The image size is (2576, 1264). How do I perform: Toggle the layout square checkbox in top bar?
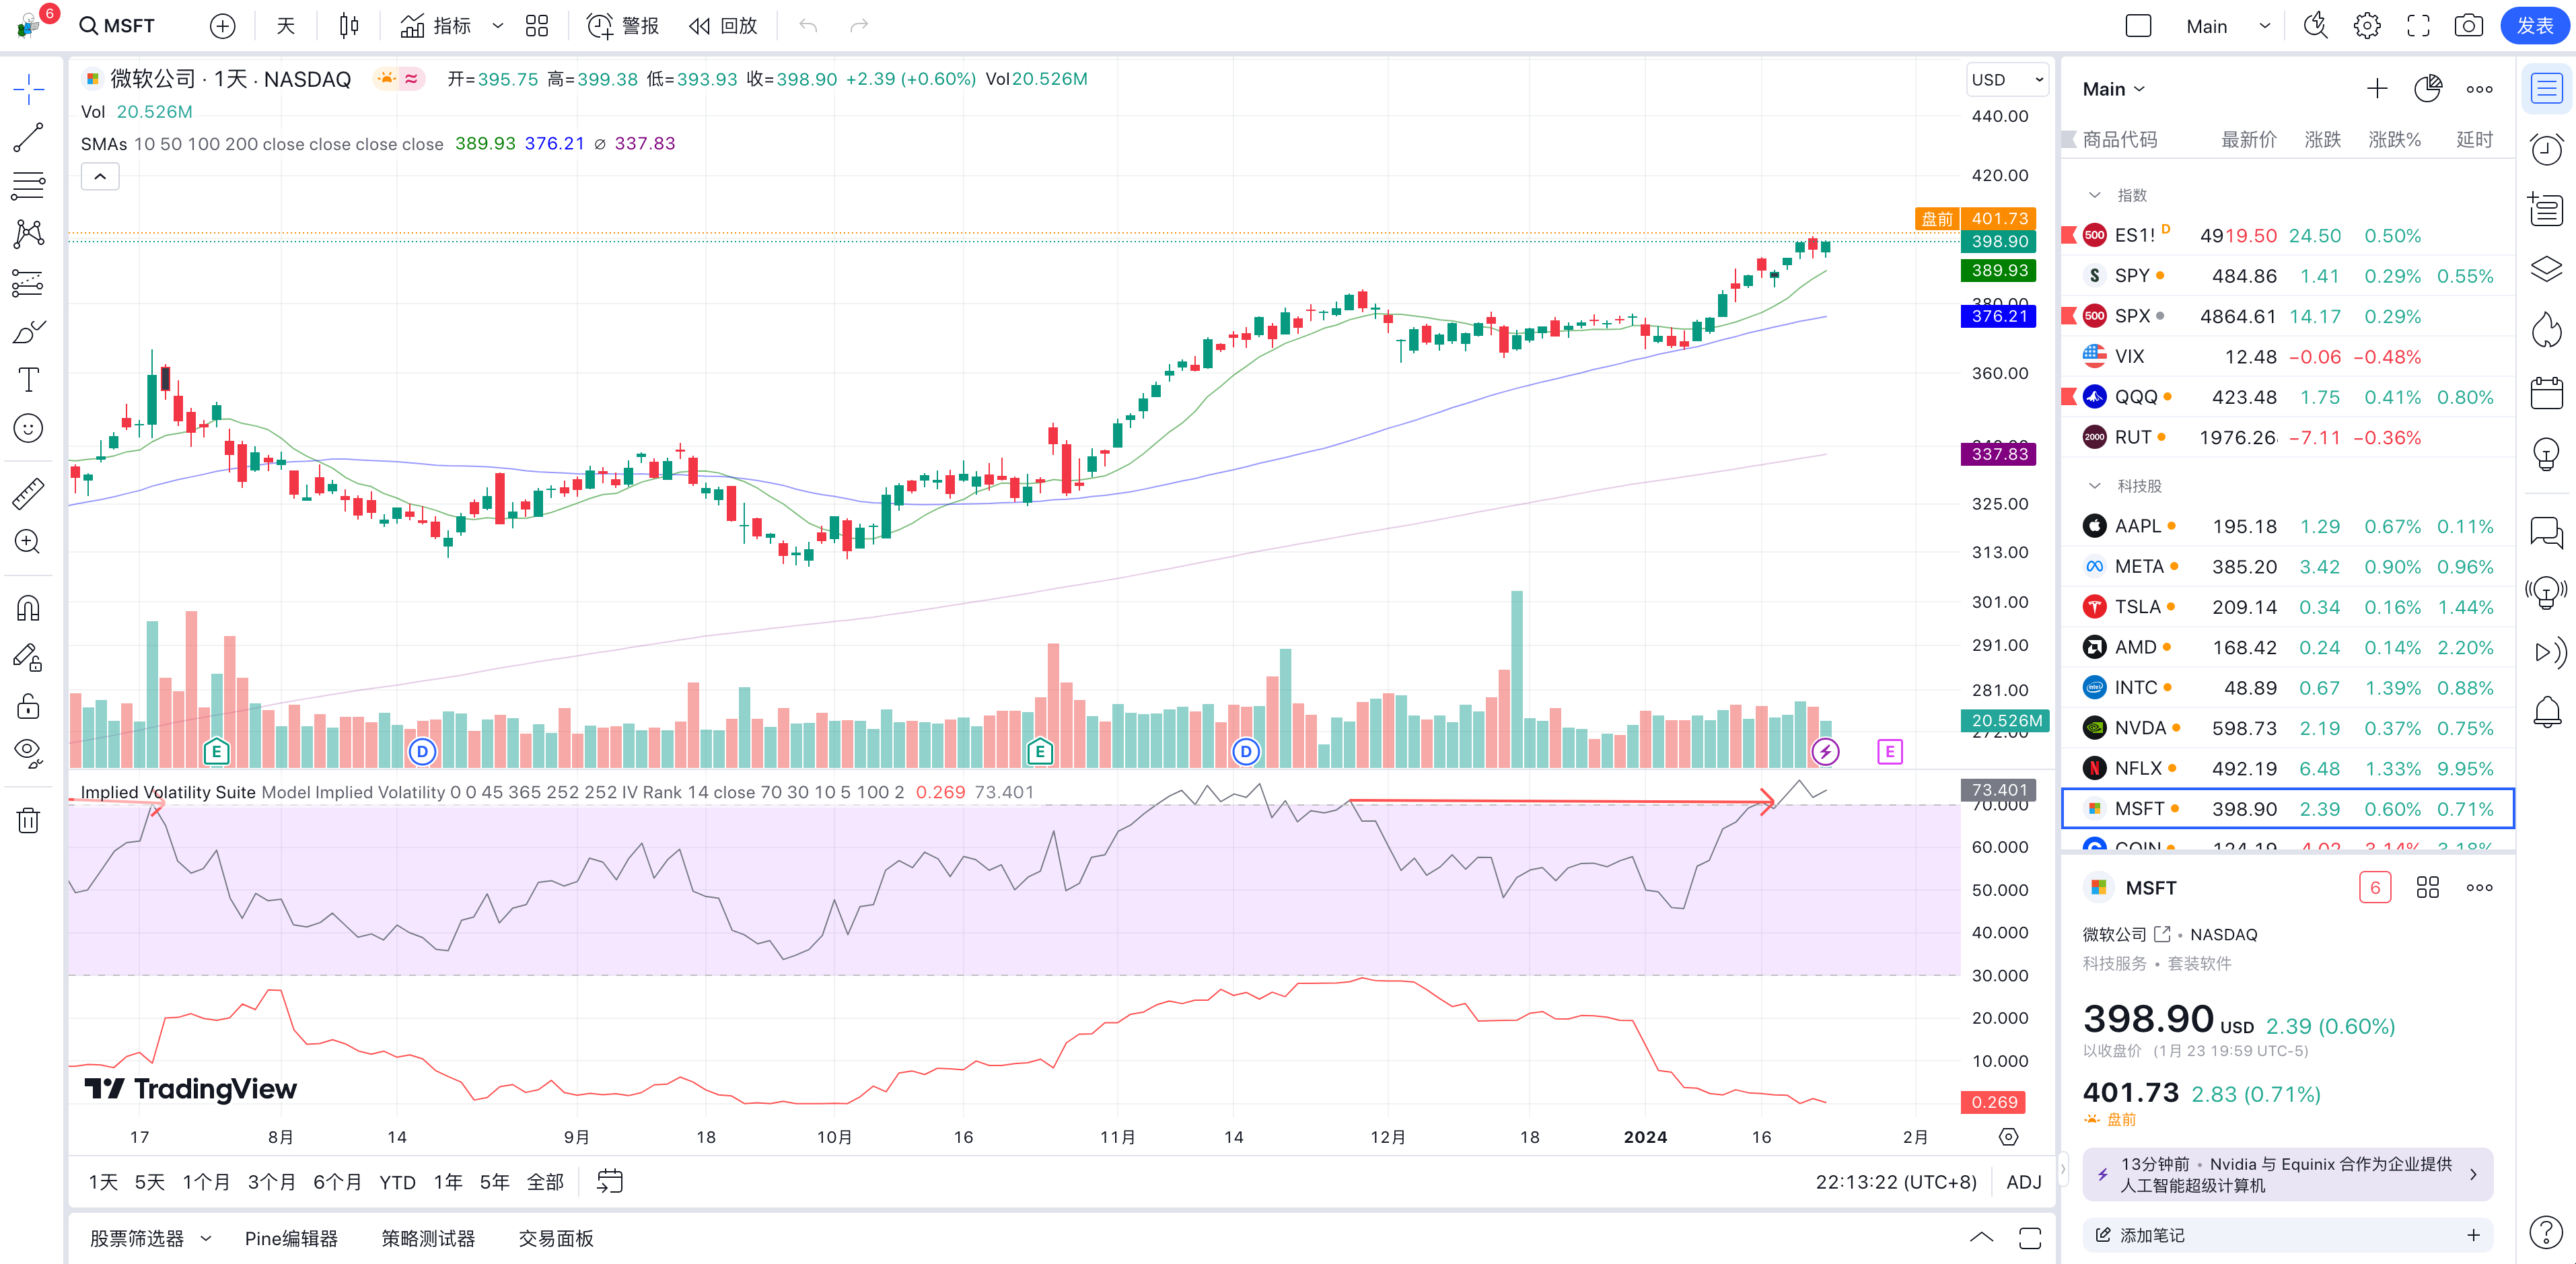coord(2138,26)
